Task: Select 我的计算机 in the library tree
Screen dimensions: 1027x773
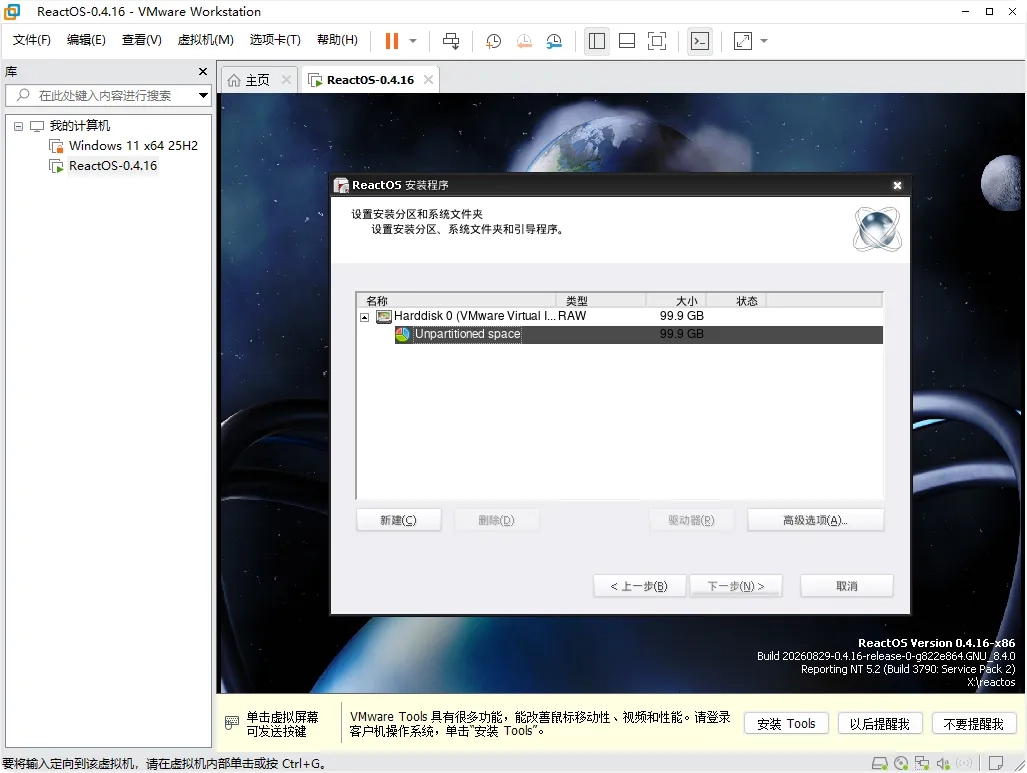Action: click(x=80, y=126)
